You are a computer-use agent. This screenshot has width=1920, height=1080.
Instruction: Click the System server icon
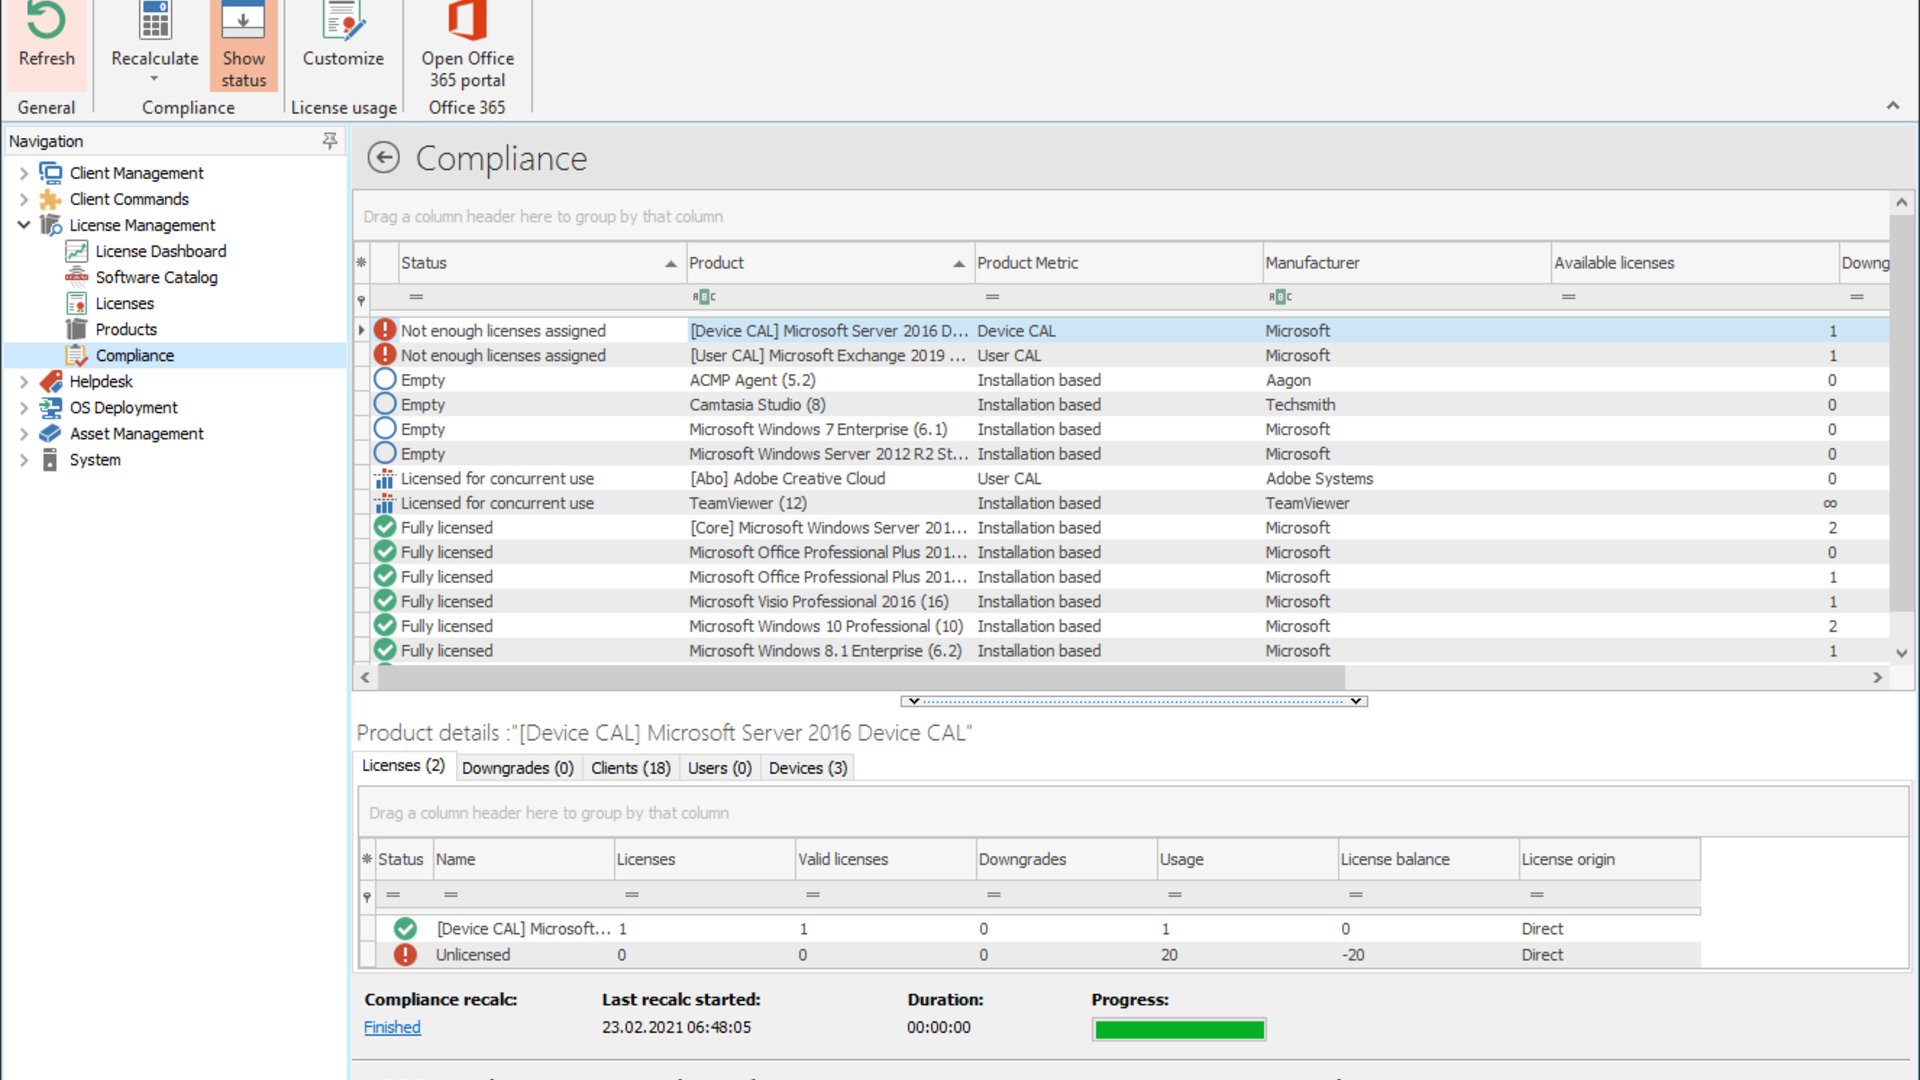click(50, 459)
